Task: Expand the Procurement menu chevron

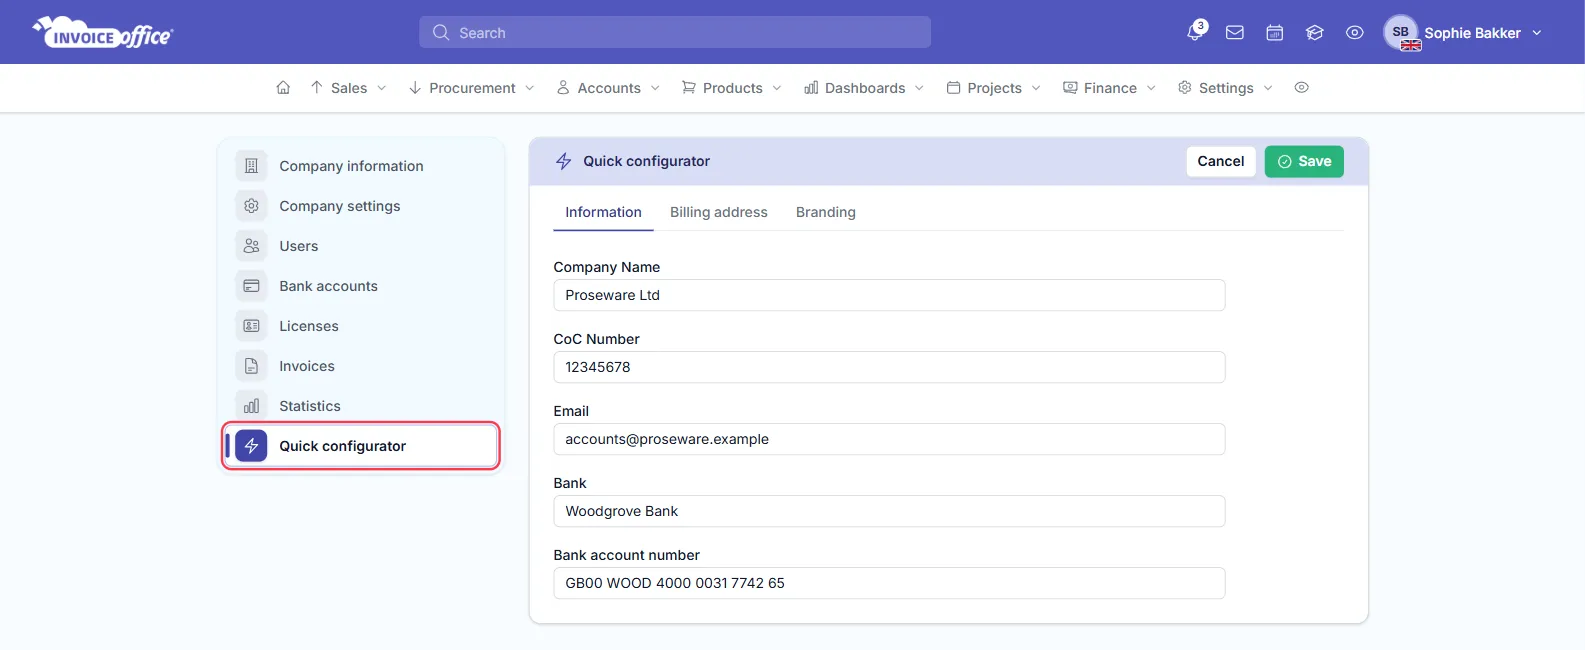Action: point(529,88)
